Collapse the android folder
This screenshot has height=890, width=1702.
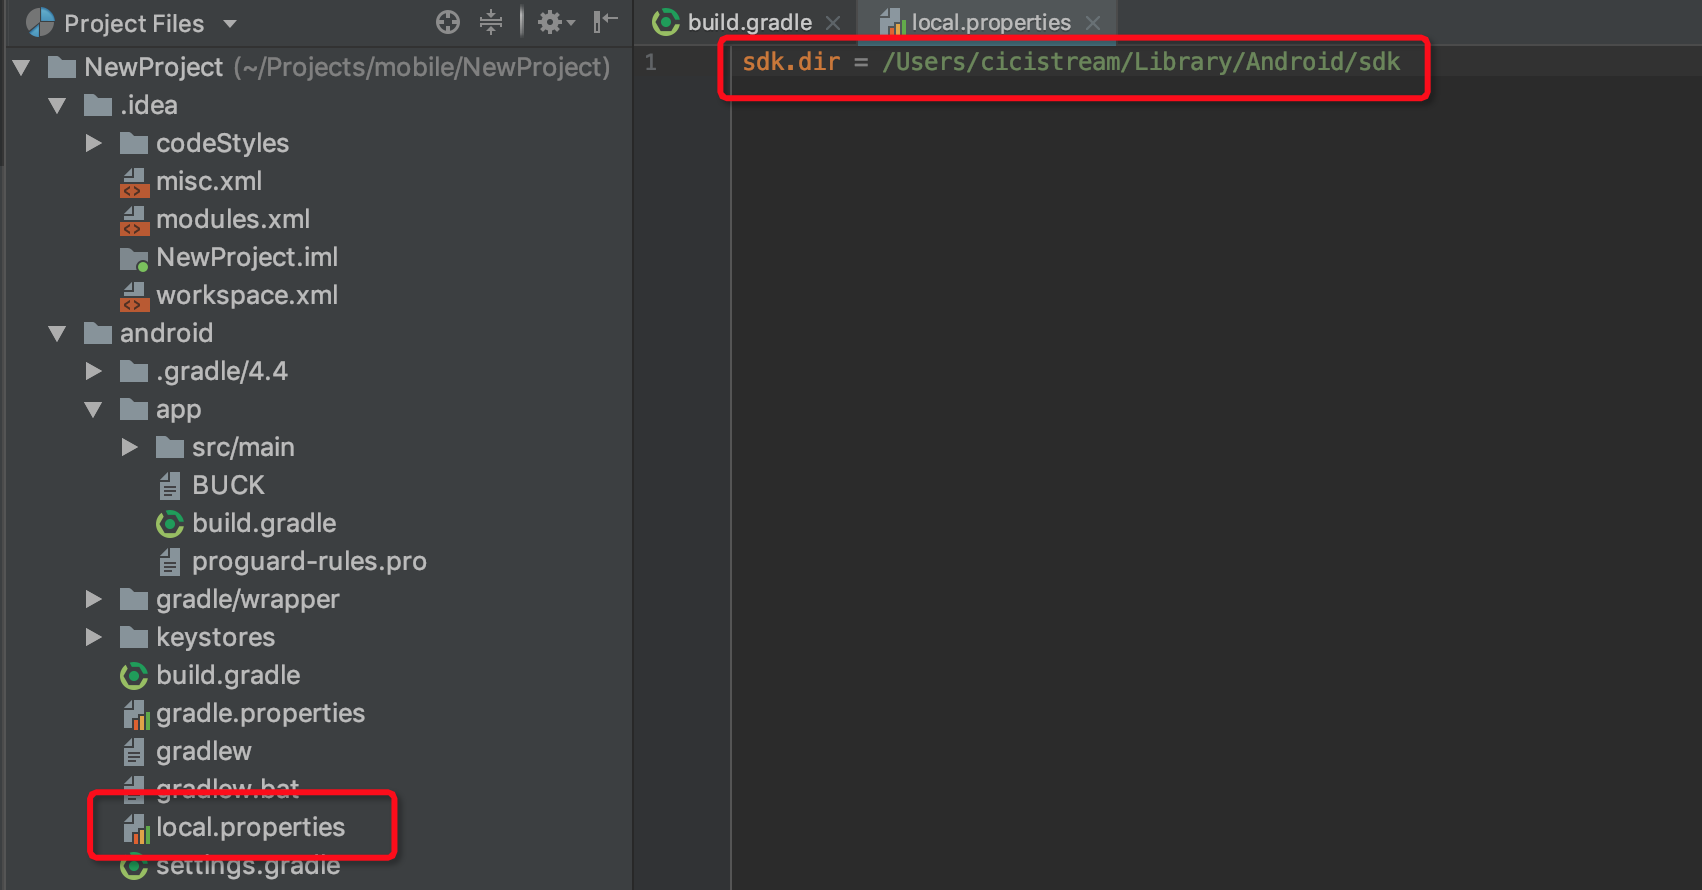[58, 333]
